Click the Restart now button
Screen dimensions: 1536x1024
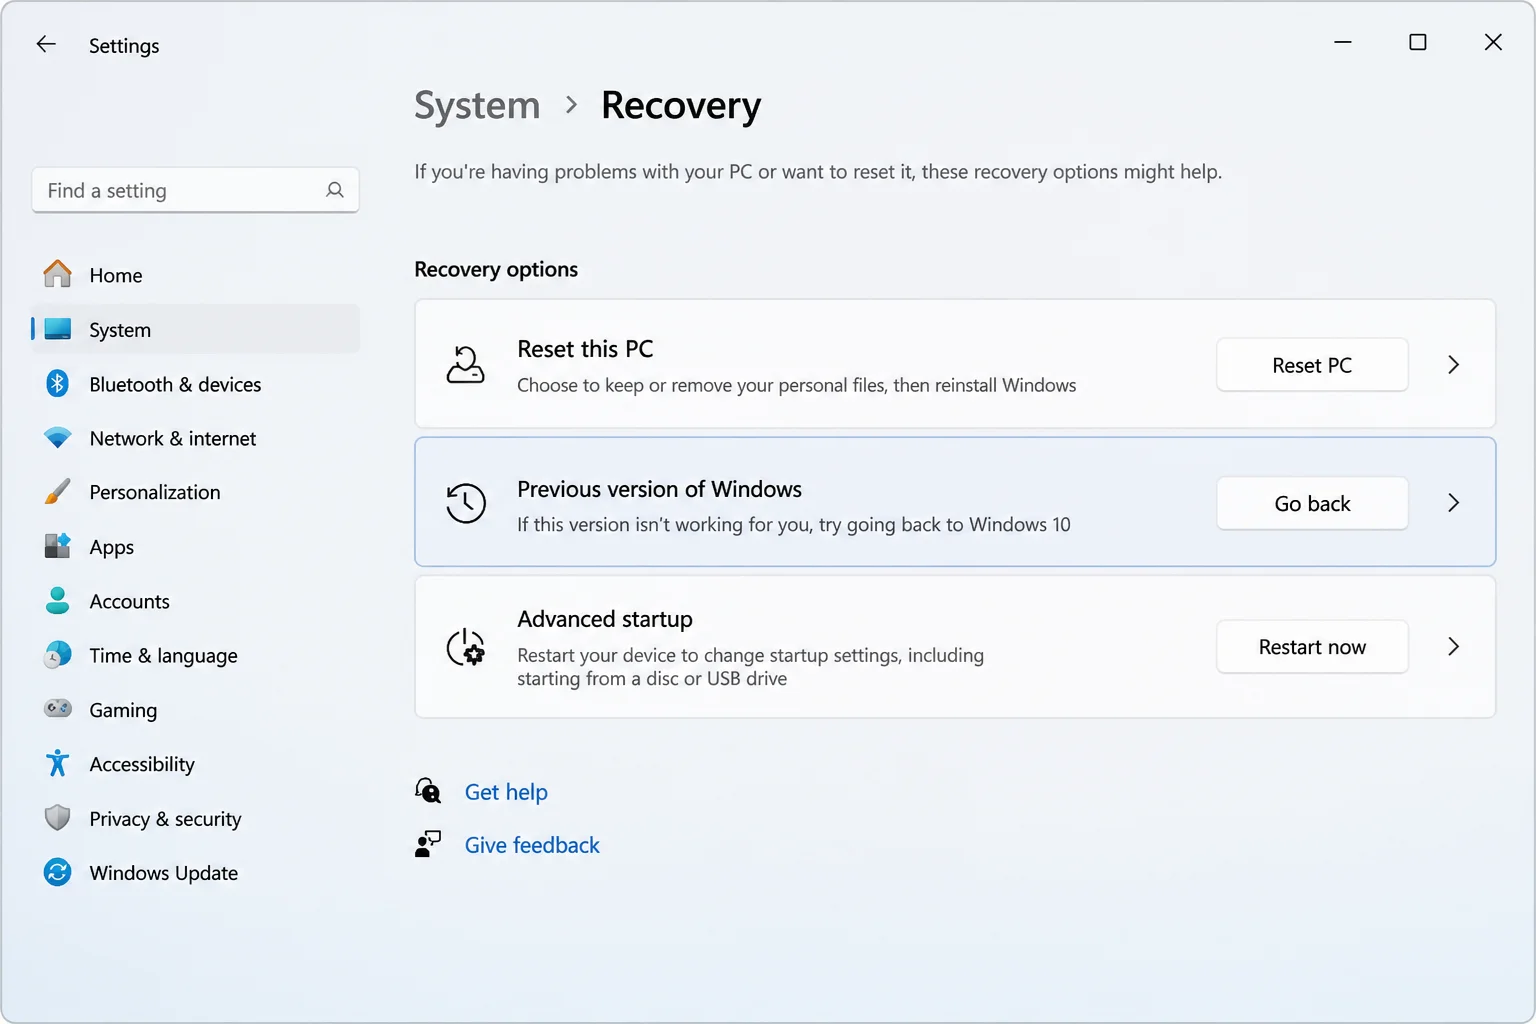[x=1312, y=647]
